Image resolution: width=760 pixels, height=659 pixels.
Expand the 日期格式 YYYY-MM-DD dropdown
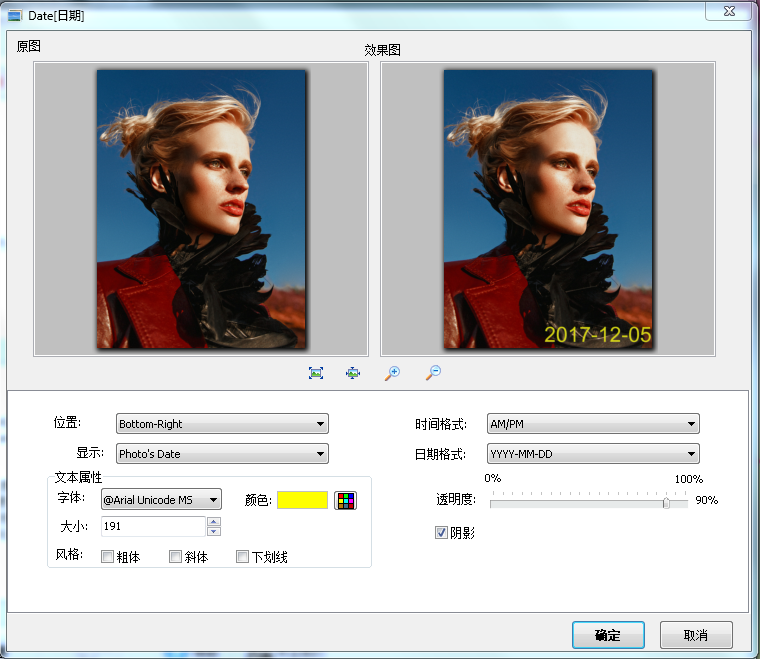[x=592, y=454]
